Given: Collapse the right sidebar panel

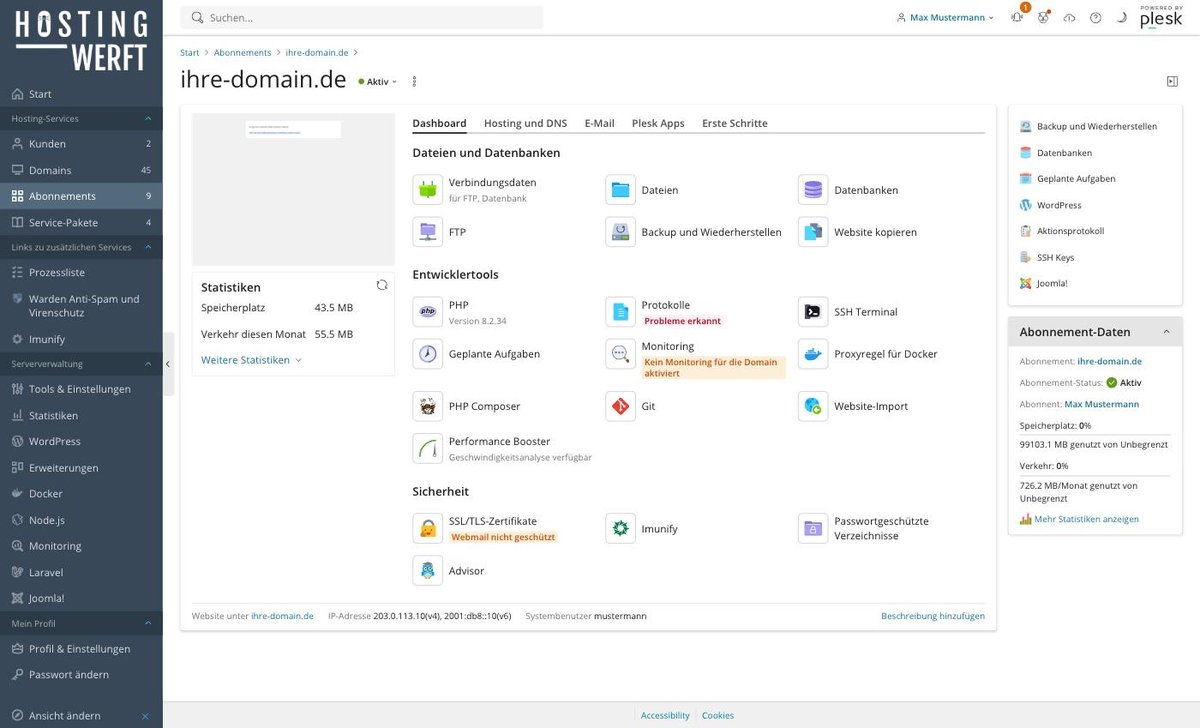Looking at the screenshot, I should pyautogui.click(x=1172, y=81).
